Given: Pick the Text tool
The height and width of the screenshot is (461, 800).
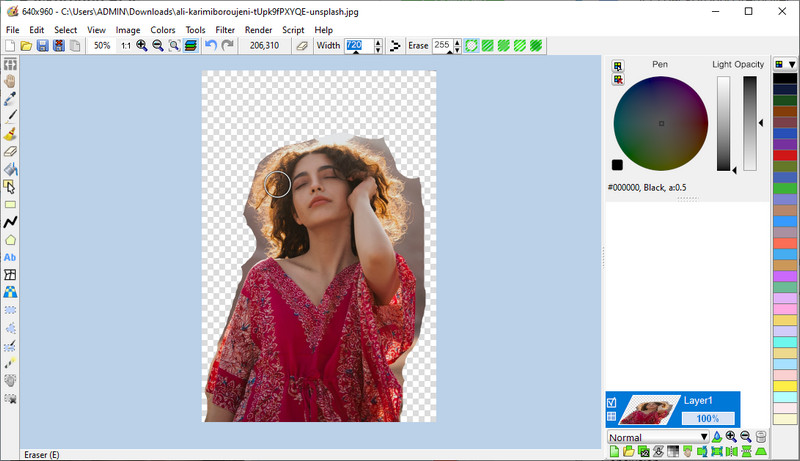Looking at the screenshot, I should [11, 257].
